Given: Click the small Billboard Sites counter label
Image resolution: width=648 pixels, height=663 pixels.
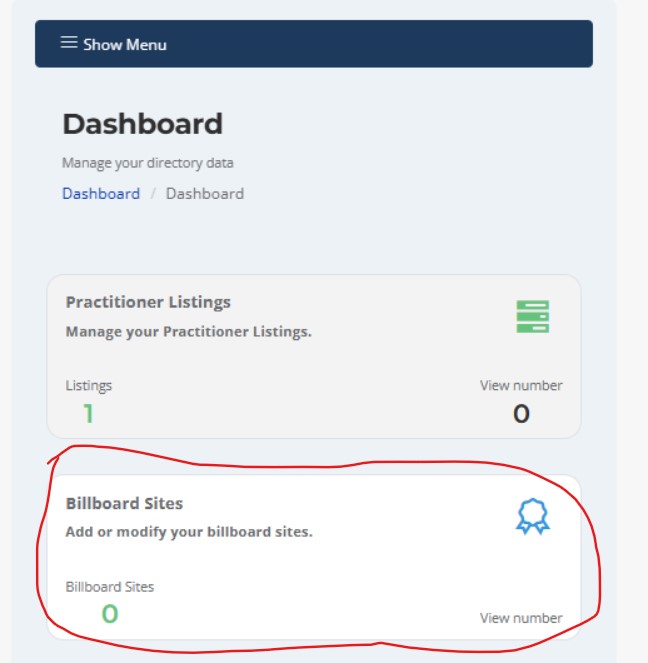Looking at the screenshot, I should (x=110, y=587).
